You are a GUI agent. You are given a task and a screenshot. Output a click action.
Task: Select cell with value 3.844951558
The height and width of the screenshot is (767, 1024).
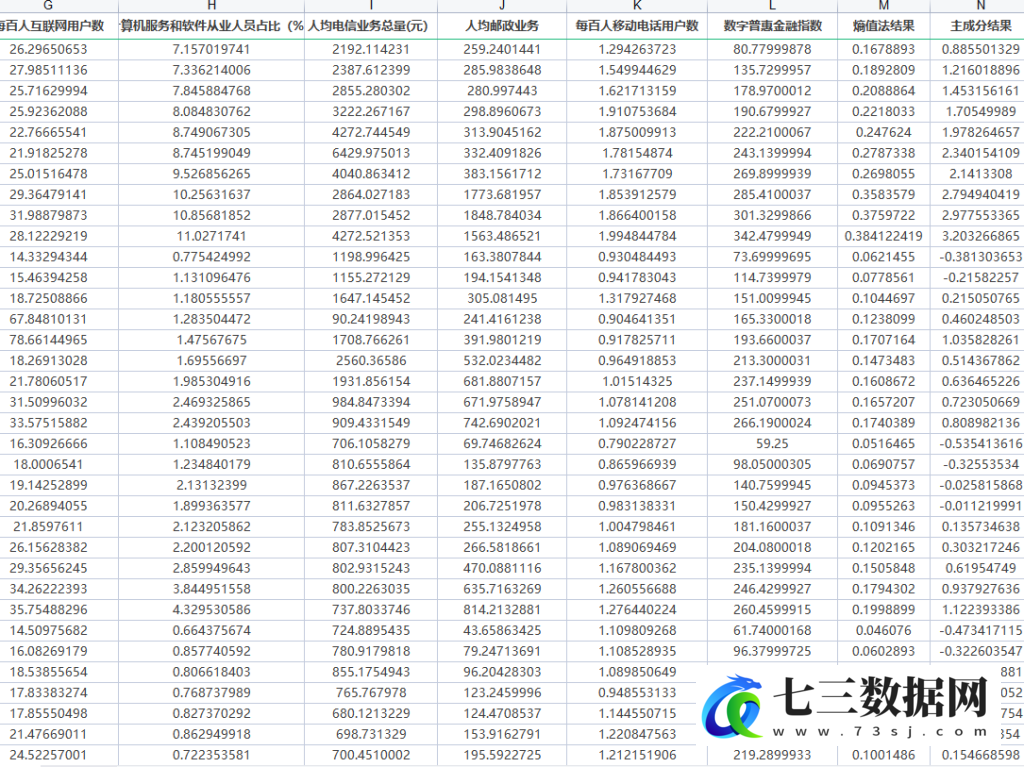coord(212,589)
